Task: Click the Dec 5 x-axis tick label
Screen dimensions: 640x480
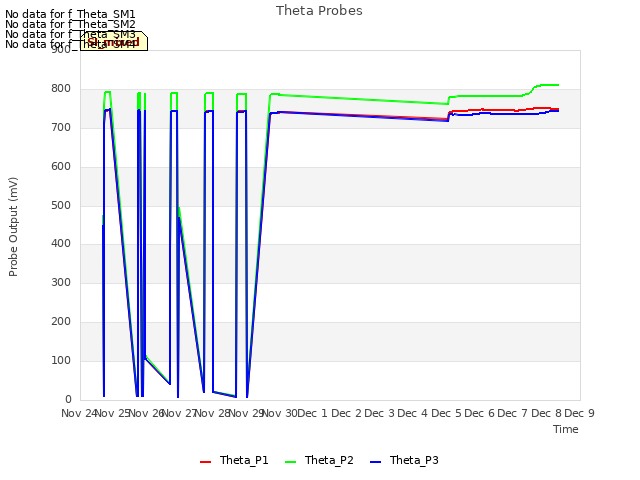Action: click(x=446, y=413)
